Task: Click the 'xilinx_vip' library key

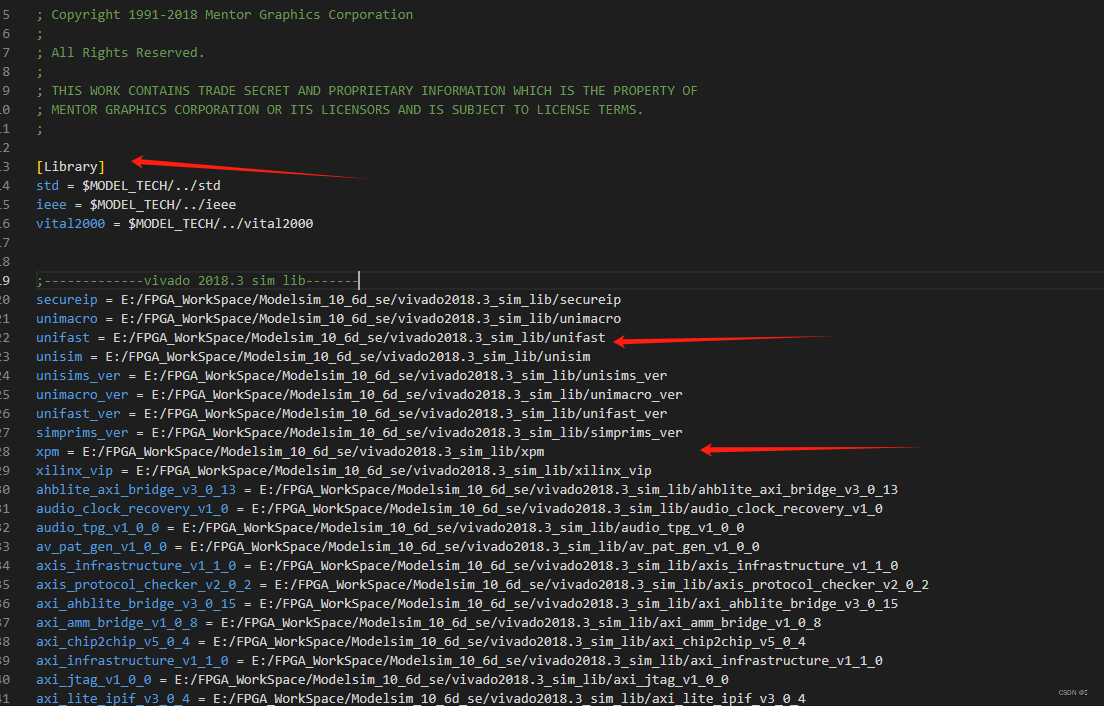Action: tap(75, 471)
